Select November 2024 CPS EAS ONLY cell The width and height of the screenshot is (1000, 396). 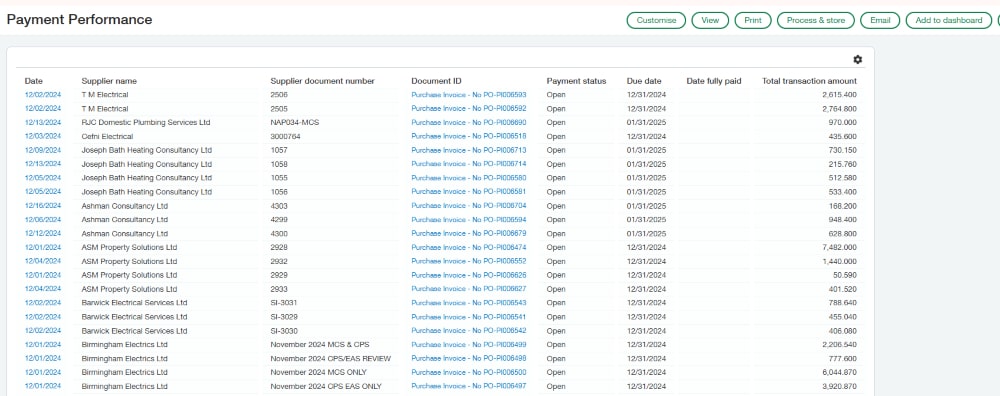coord(325,386)
